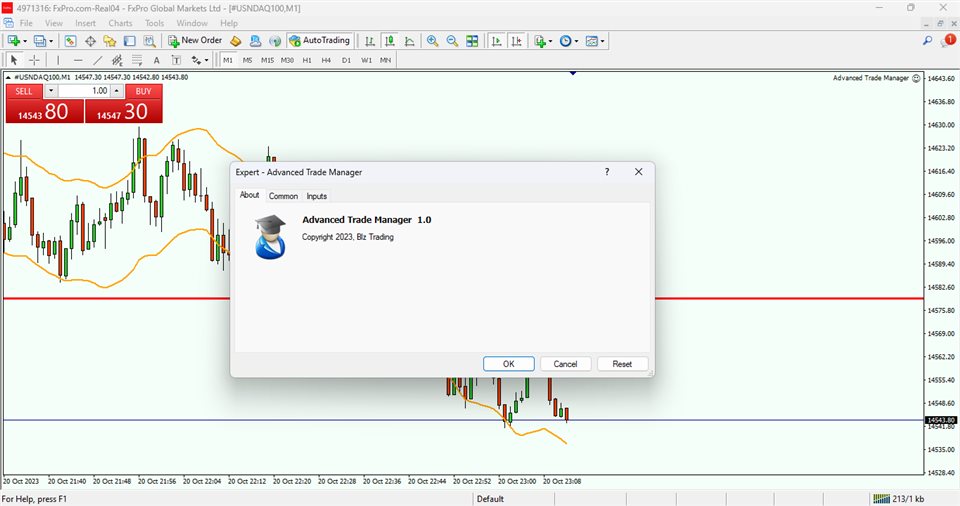Open the Terminal panel icon
This screenshot has width=960, height=506.
point(129,41)
